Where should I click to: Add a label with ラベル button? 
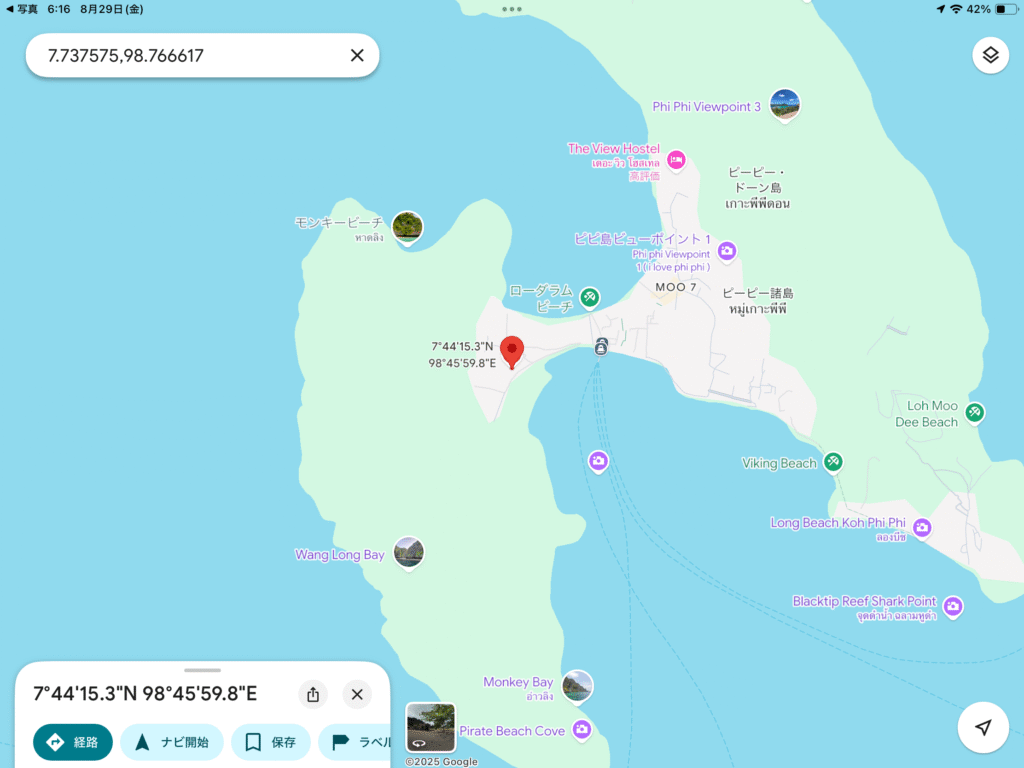(x=355, y=742)
